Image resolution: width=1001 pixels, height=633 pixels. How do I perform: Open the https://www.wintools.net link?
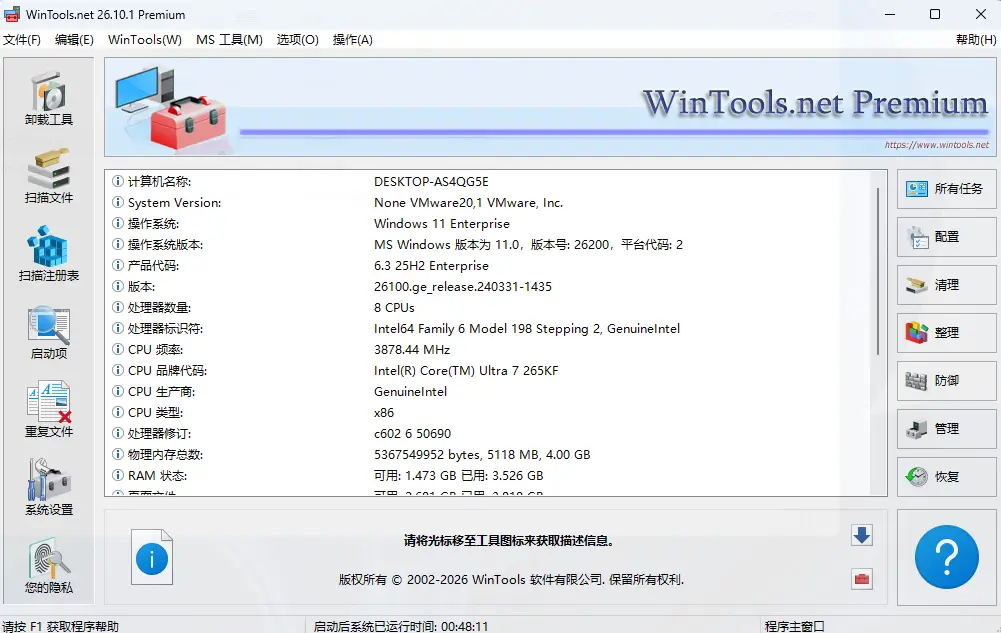point(937,145)
